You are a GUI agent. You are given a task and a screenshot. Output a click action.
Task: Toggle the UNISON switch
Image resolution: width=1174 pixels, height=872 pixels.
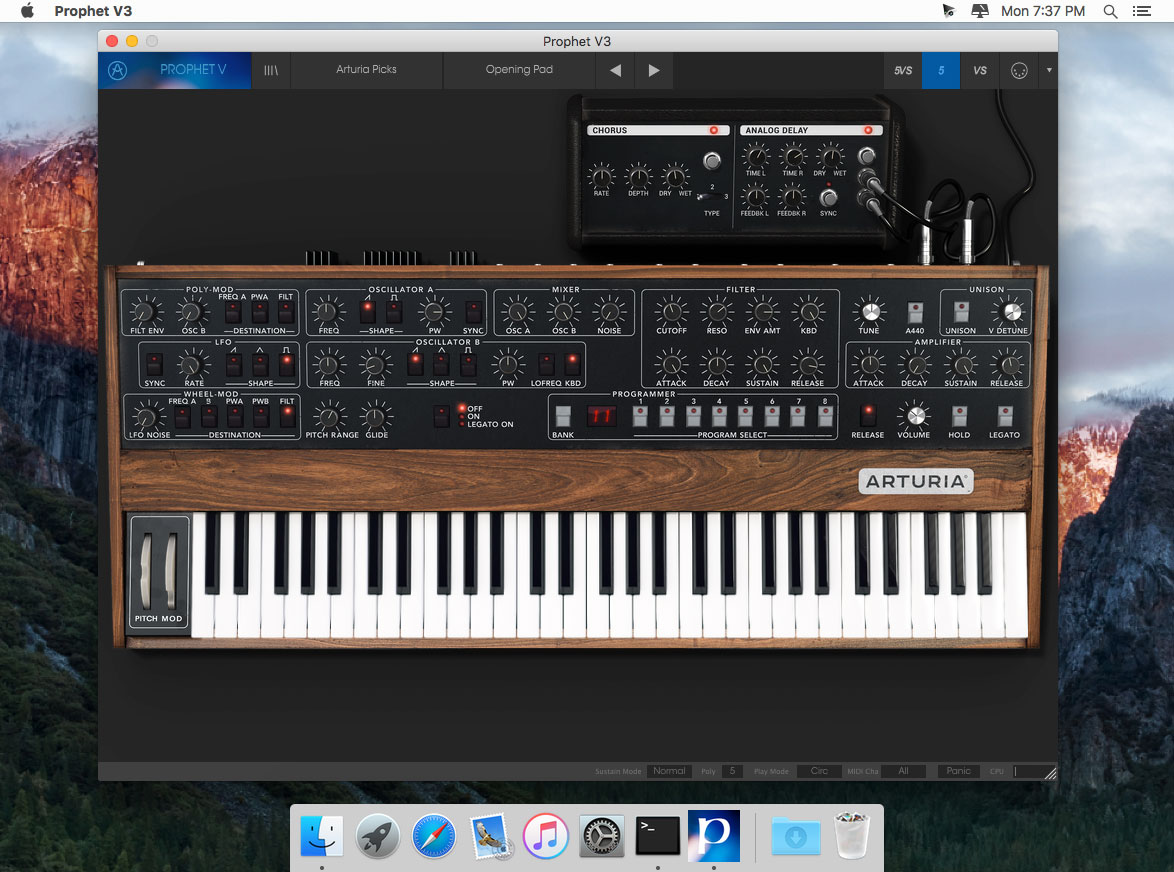click(x=961, y=311)
